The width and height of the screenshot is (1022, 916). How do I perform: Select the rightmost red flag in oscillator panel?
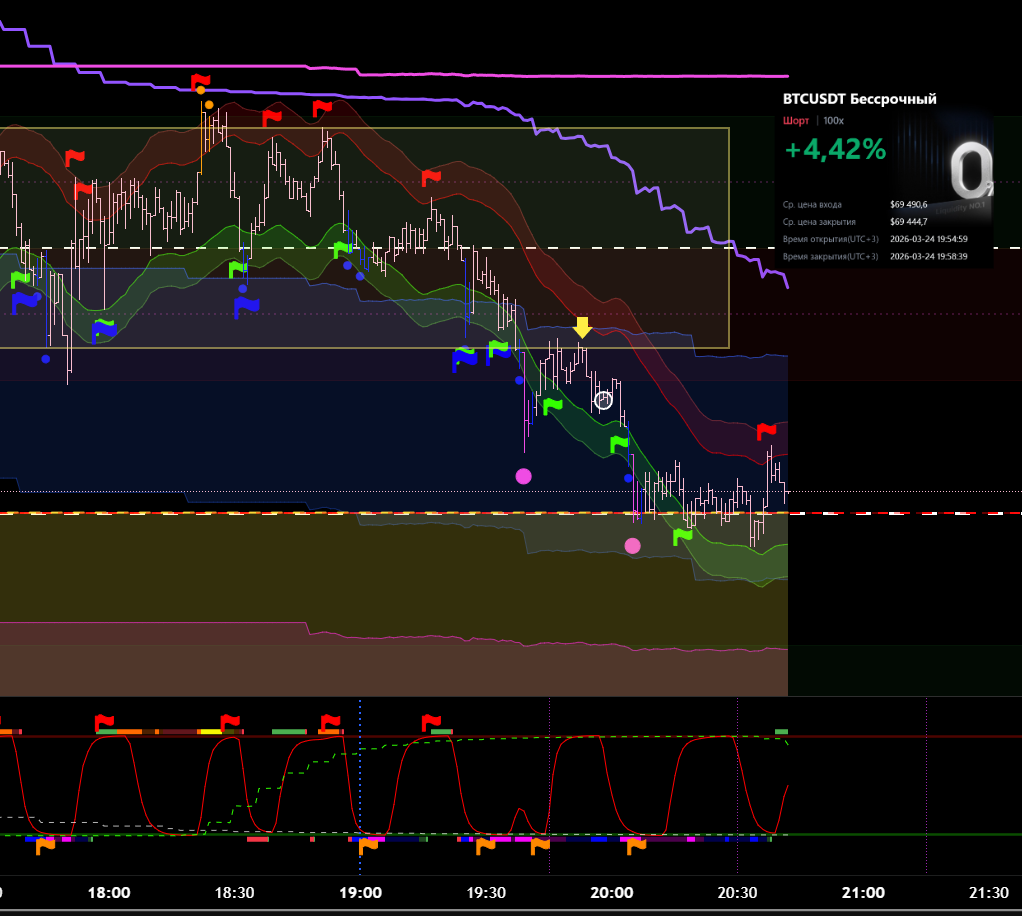(x=431, y=722)
